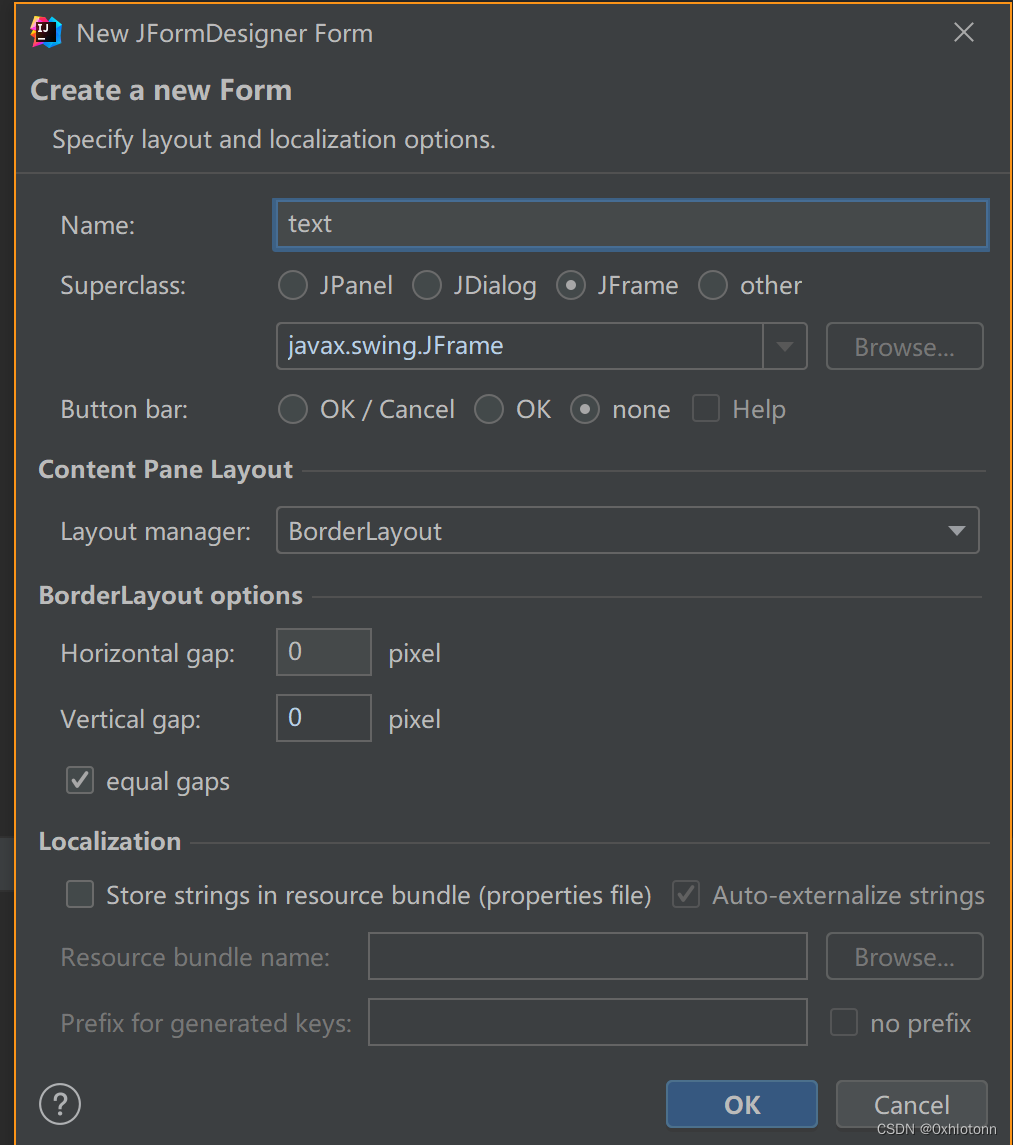Open the javax.swing.JFrame superclass dropdown arrow
The width and height of the screenshot is (1013, 1145).
785,346
